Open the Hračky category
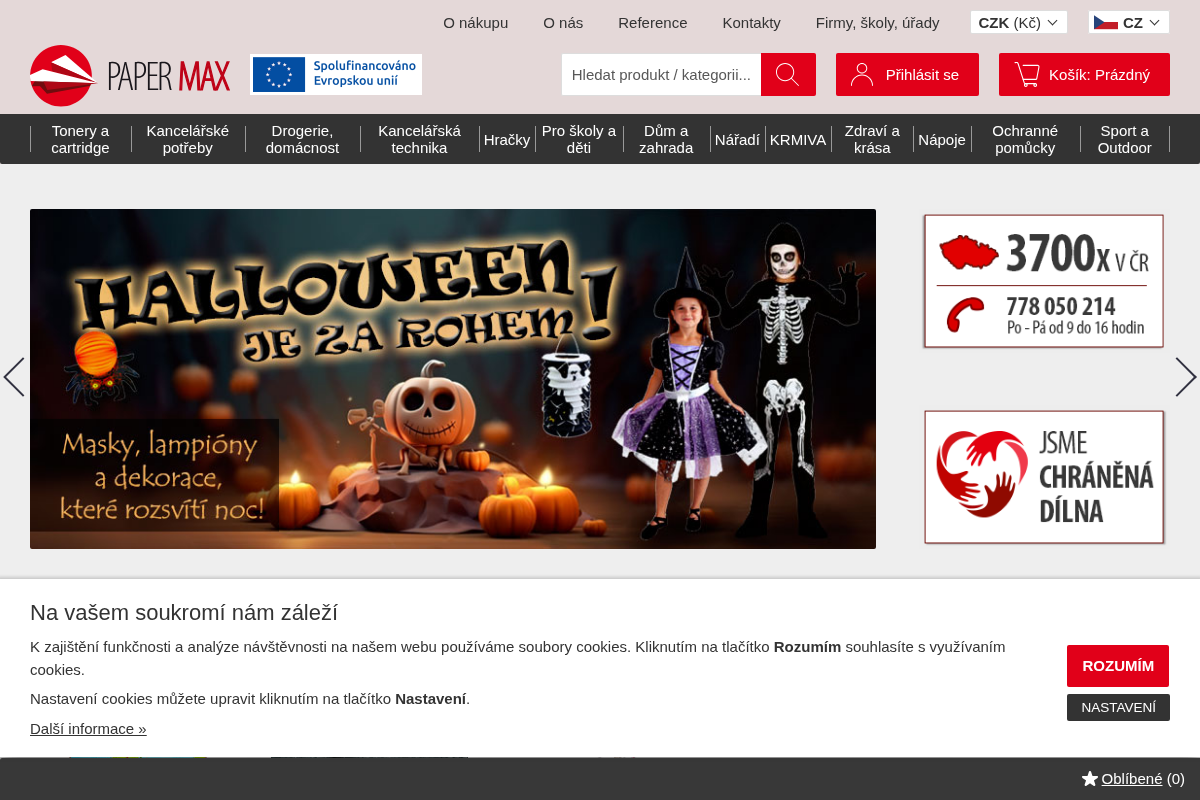 [507, 139]
